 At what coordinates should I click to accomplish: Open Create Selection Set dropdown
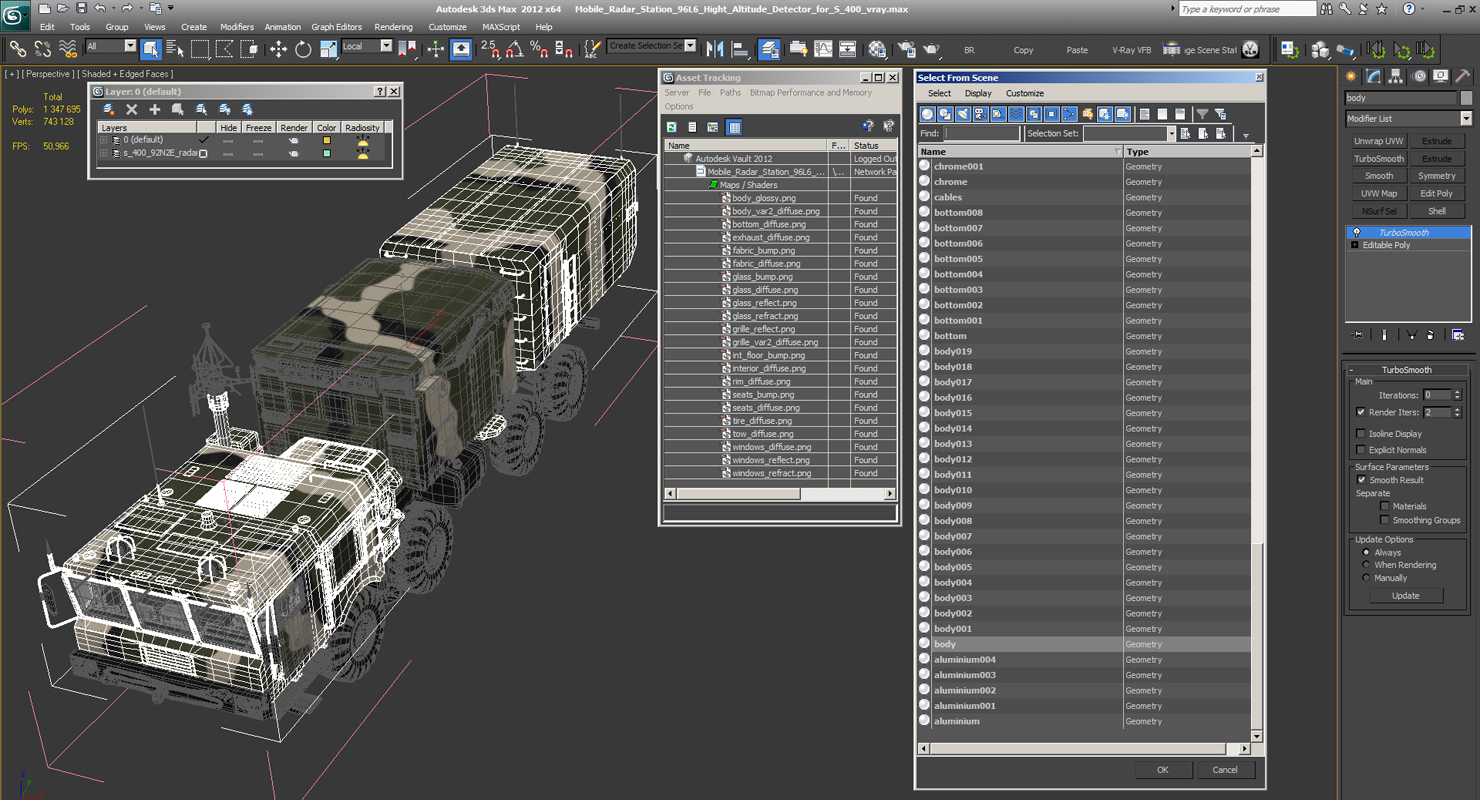pos(652,46)
